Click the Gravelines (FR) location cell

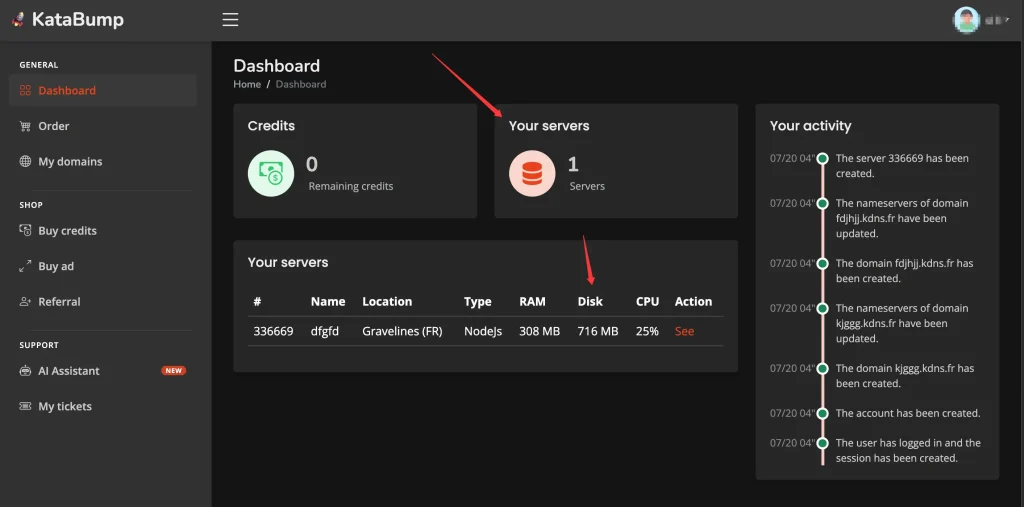click(x=402, y=331)
